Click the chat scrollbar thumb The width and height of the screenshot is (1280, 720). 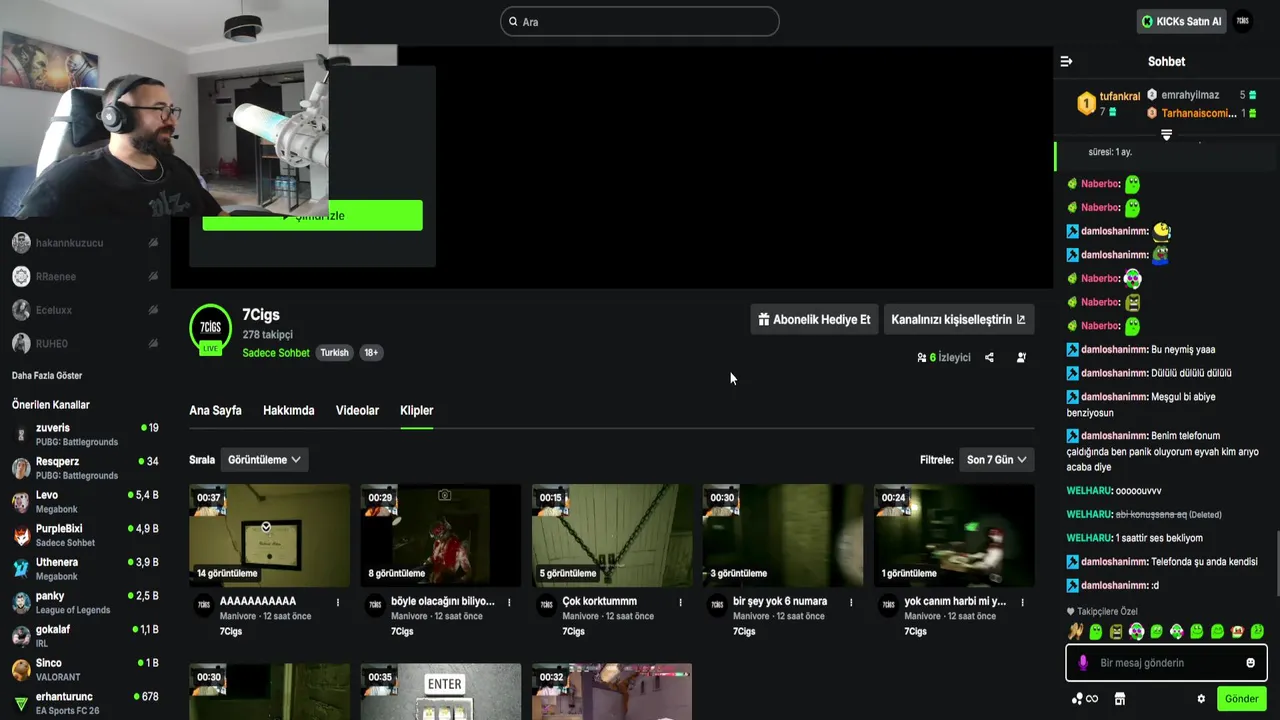point(1276,565)
